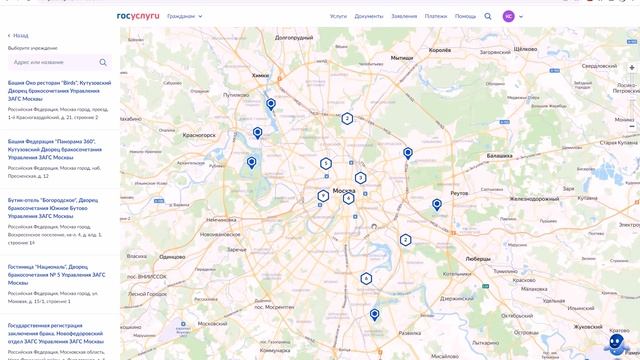Open the cluster marker labeled 5
The width and height of the screenshot is (640, 360).
(326, 164)
